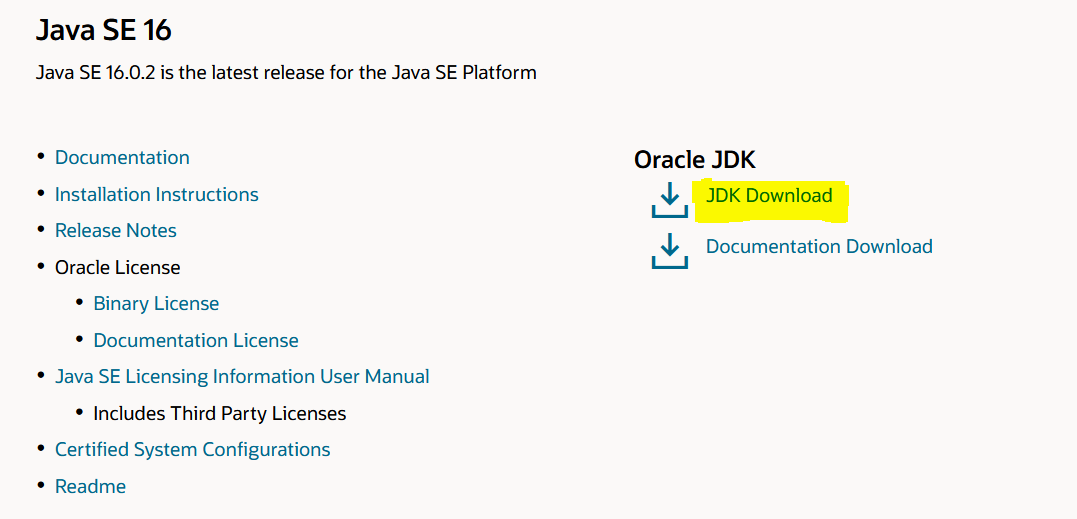View the Release Notes link

pos(116,231)
